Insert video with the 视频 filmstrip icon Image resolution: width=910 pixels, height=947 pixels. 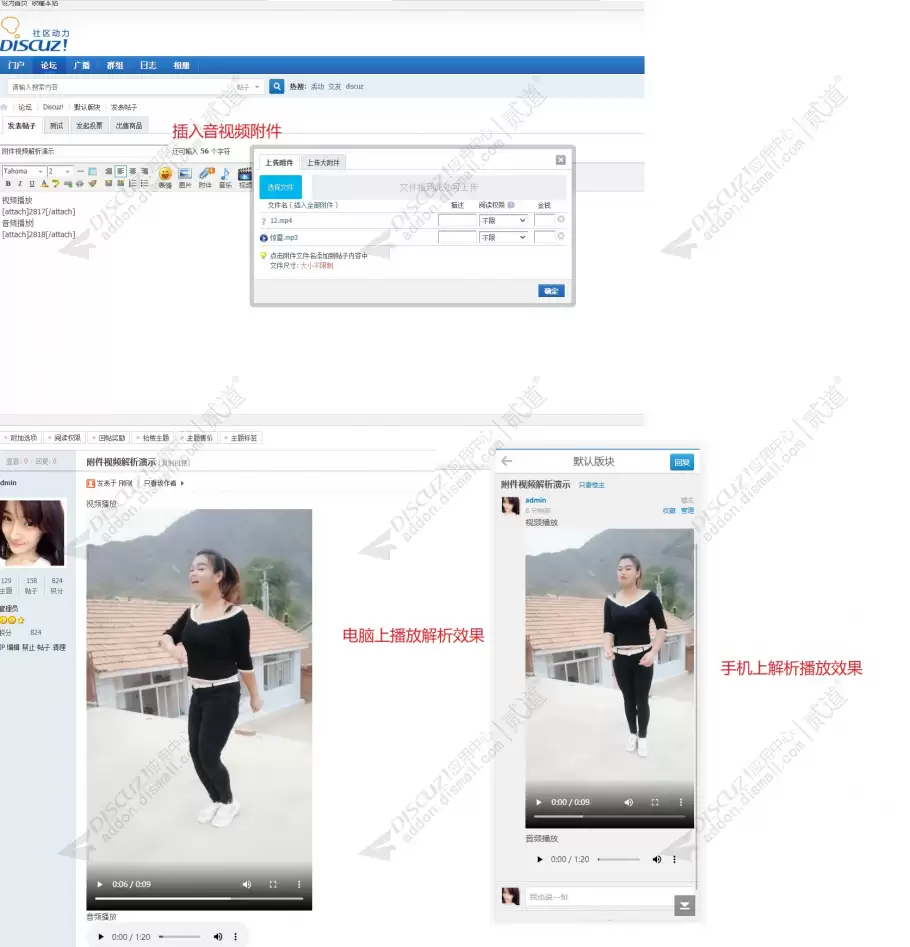[243, 173]
